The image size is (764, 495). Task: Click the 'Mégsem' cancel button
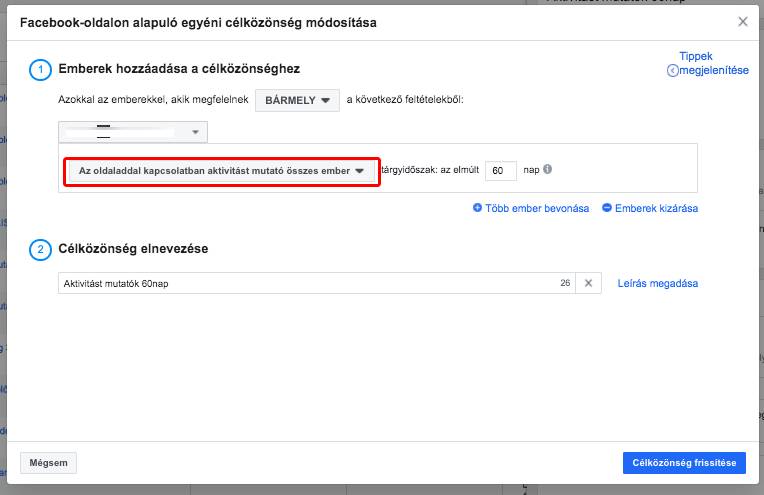point(48,463)
